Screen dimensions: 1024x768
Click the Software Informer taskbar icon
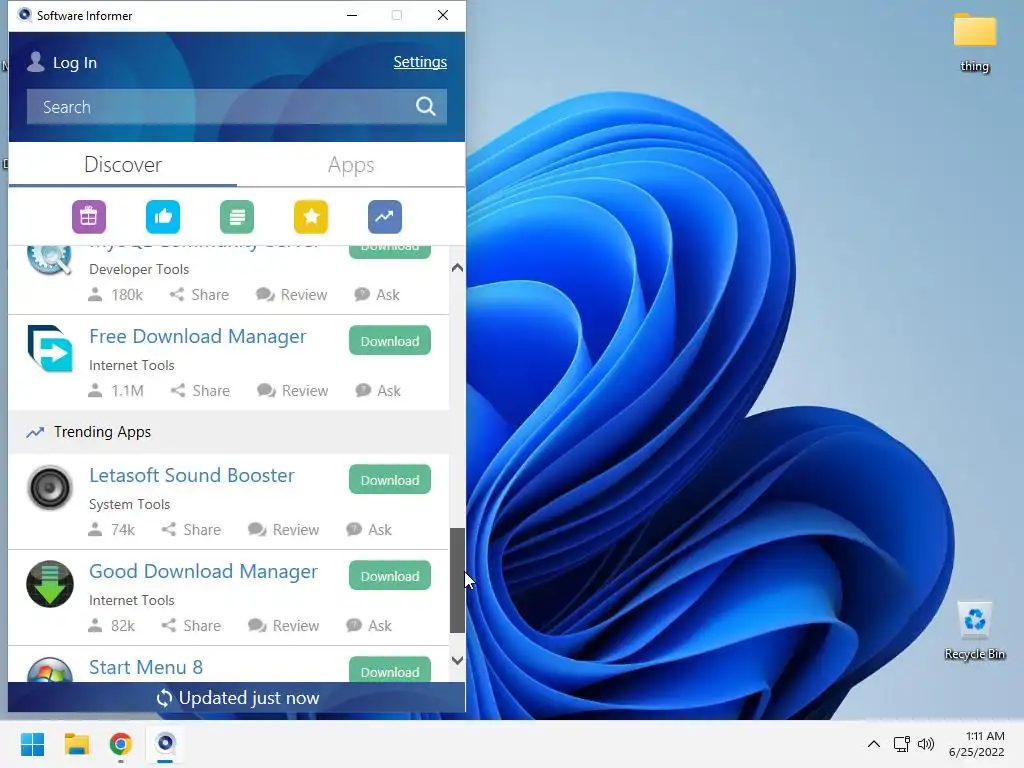pos(165,743)
